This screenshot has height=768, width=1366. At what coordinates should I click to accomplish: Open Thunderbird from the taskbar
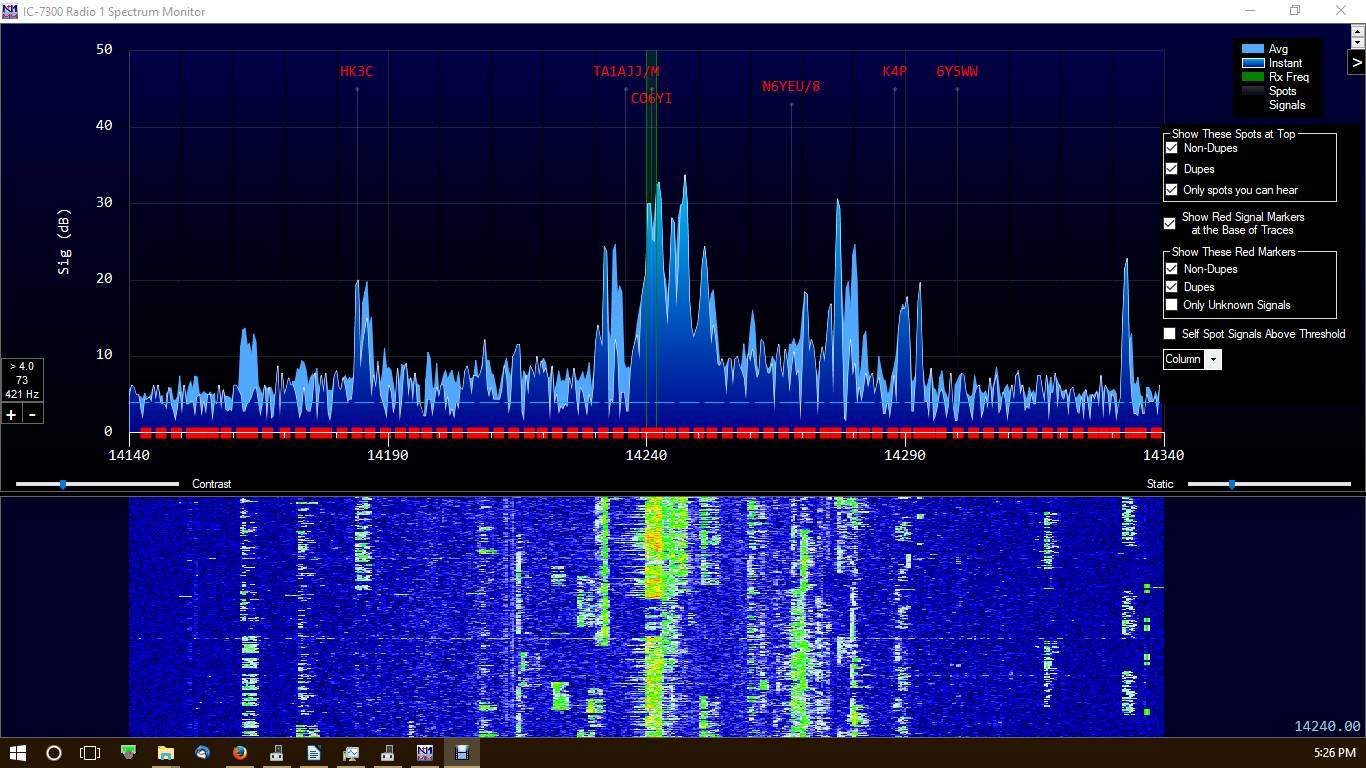(202, 753)
